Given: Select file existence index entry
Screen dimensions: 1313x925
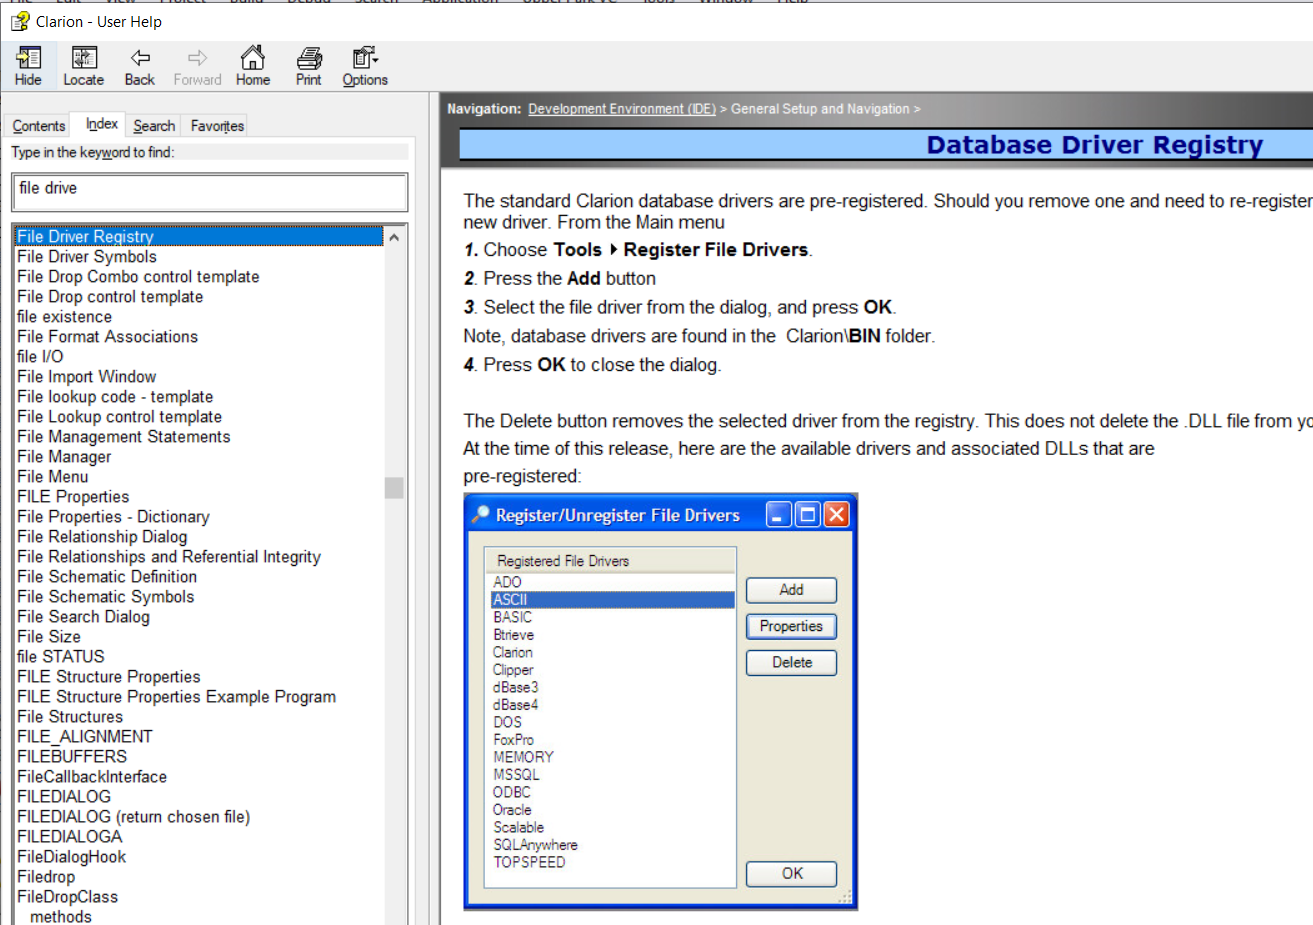Looking at the screenshot, I should point(64,317).
